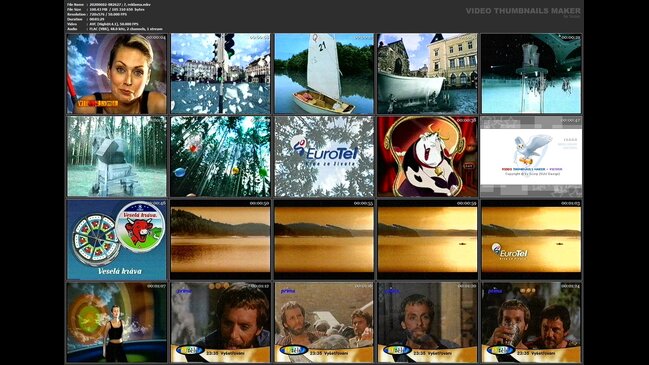Click the File Name line in the header

coord(109,5)
